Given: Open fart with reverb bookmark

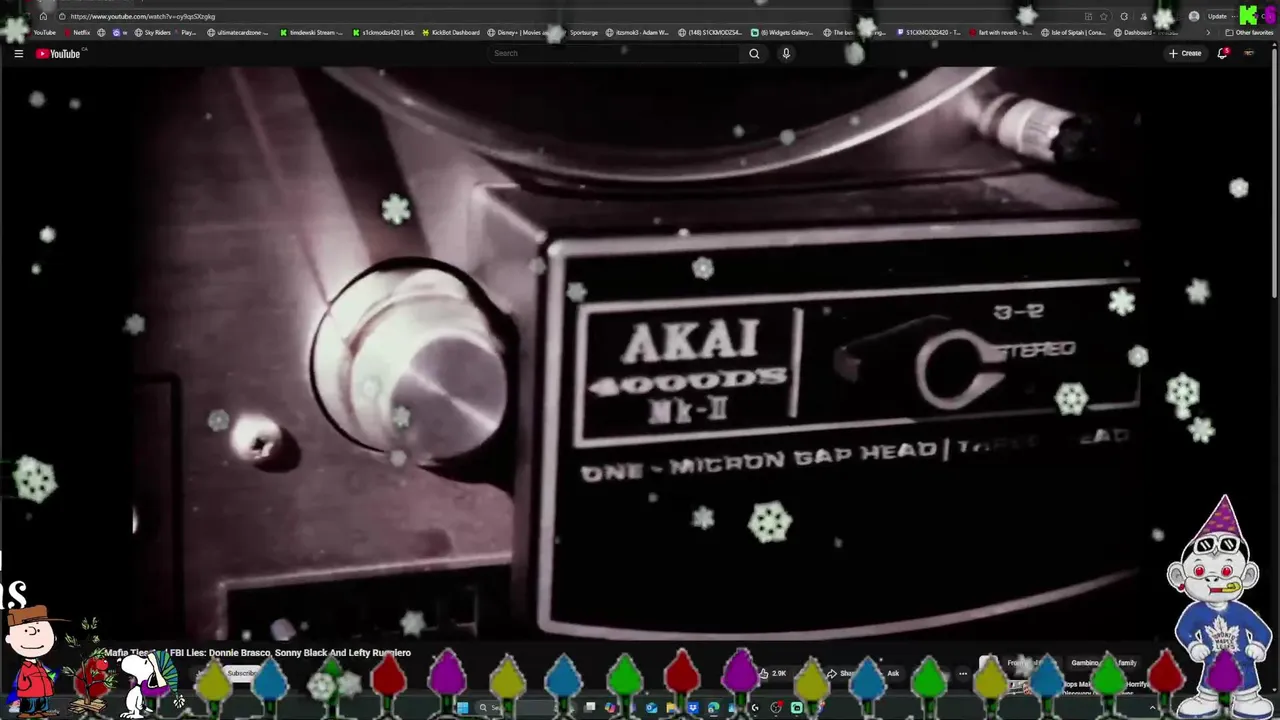Looking at the screenshot, I should (1000, 32).
